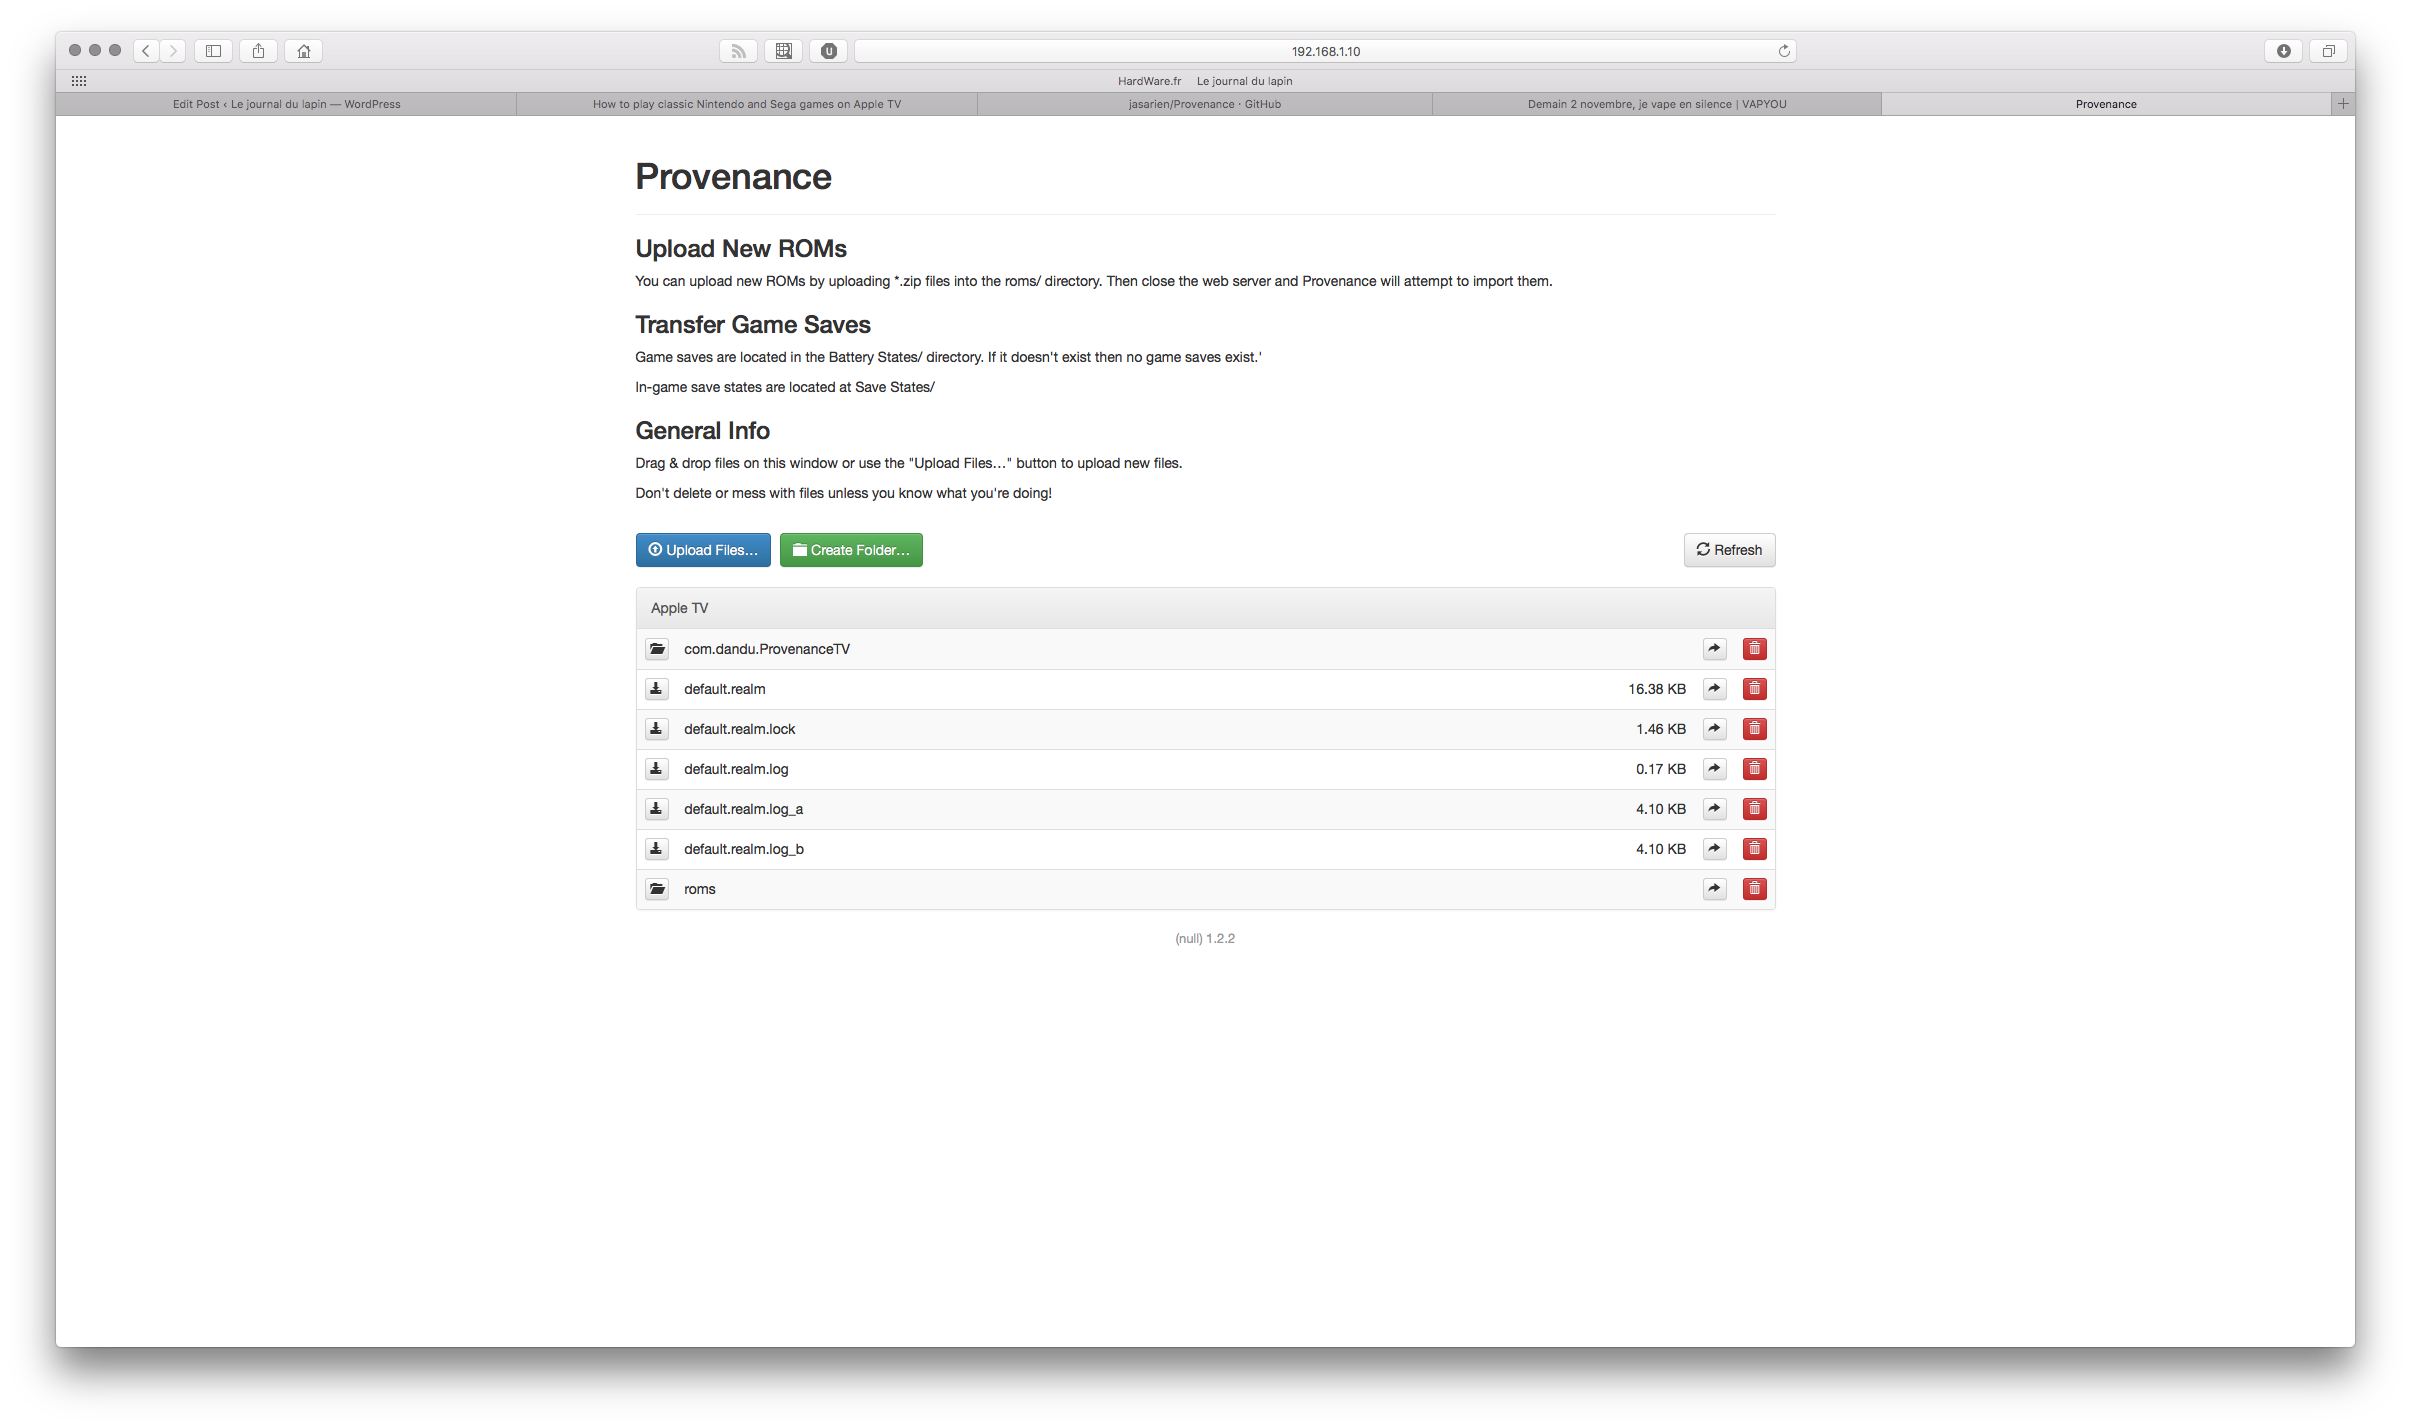Delete default.realm with red trash icon
Image resolution: width=2411 pixels, height=1427 pixels.
(x=1754, y=689)
